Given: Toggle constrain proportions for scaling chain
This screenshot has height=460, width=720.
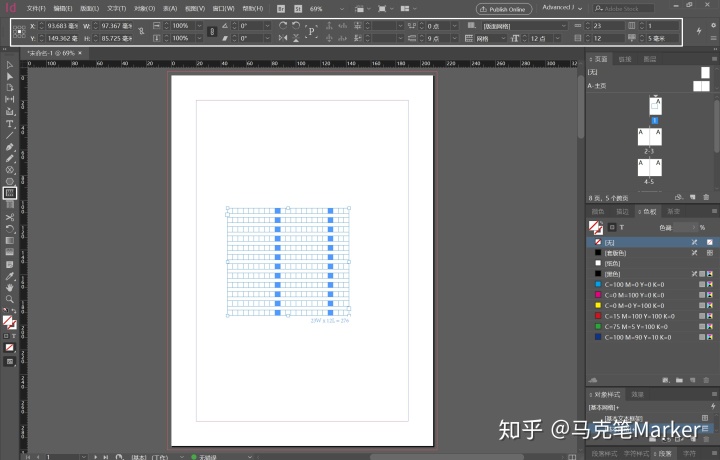Looking at the screenshot, I should pos(212,32).
